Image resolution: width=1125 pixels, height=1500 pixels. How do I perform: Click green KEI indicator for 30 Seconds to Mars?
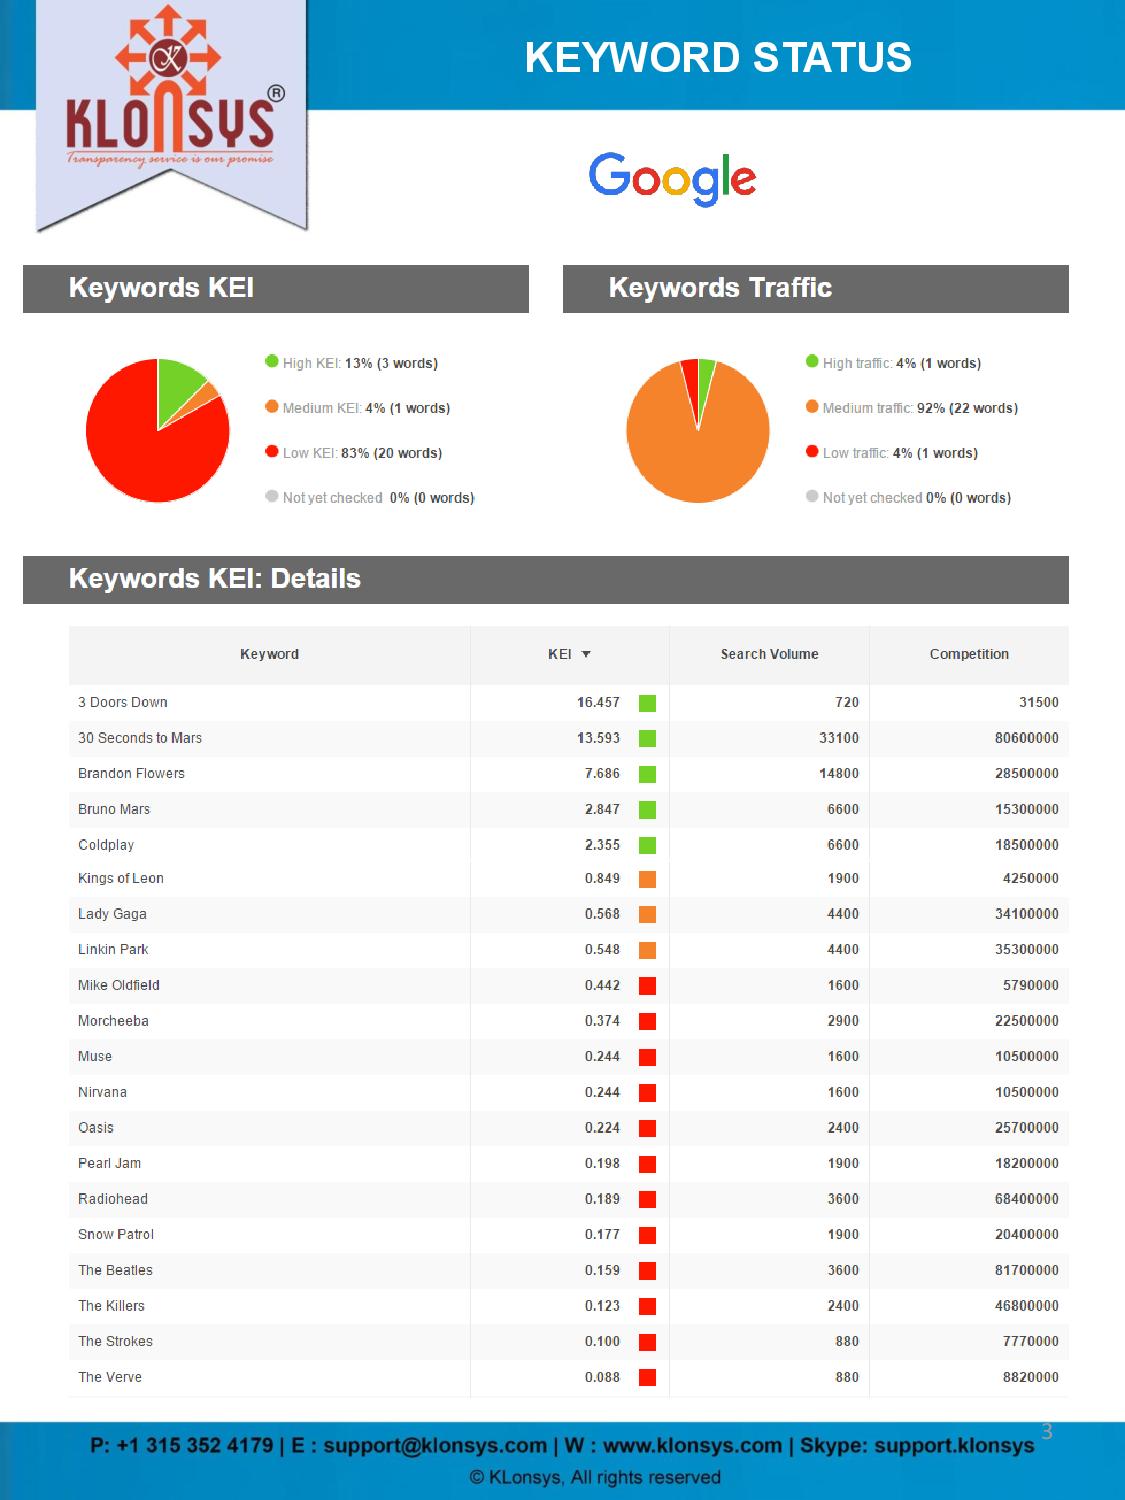point(647,739)
